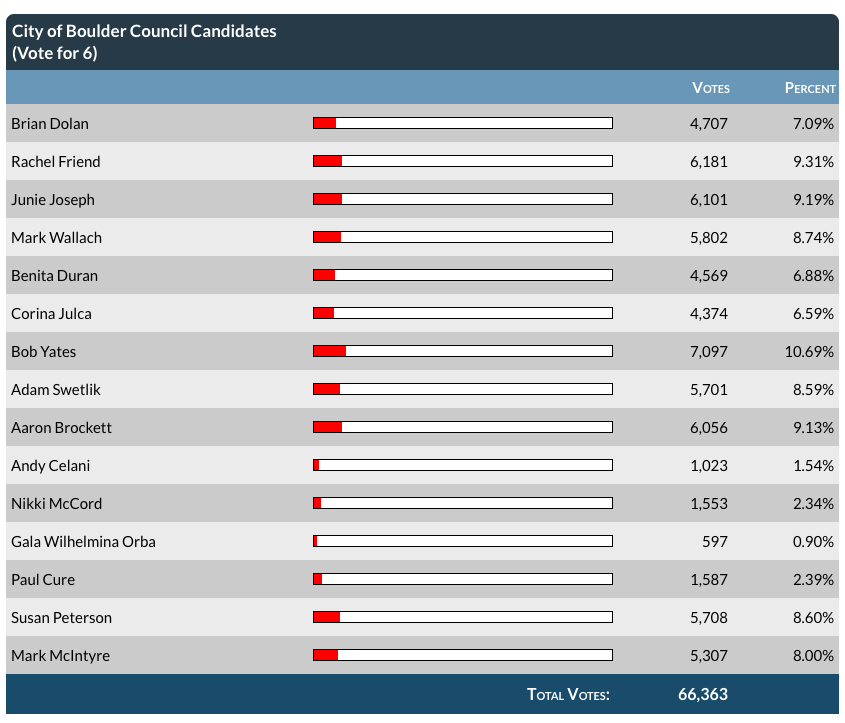Viewport: 845px width, 723px height.
Task: Select the Brian Dolan candidate name
Action: (50, 124)
